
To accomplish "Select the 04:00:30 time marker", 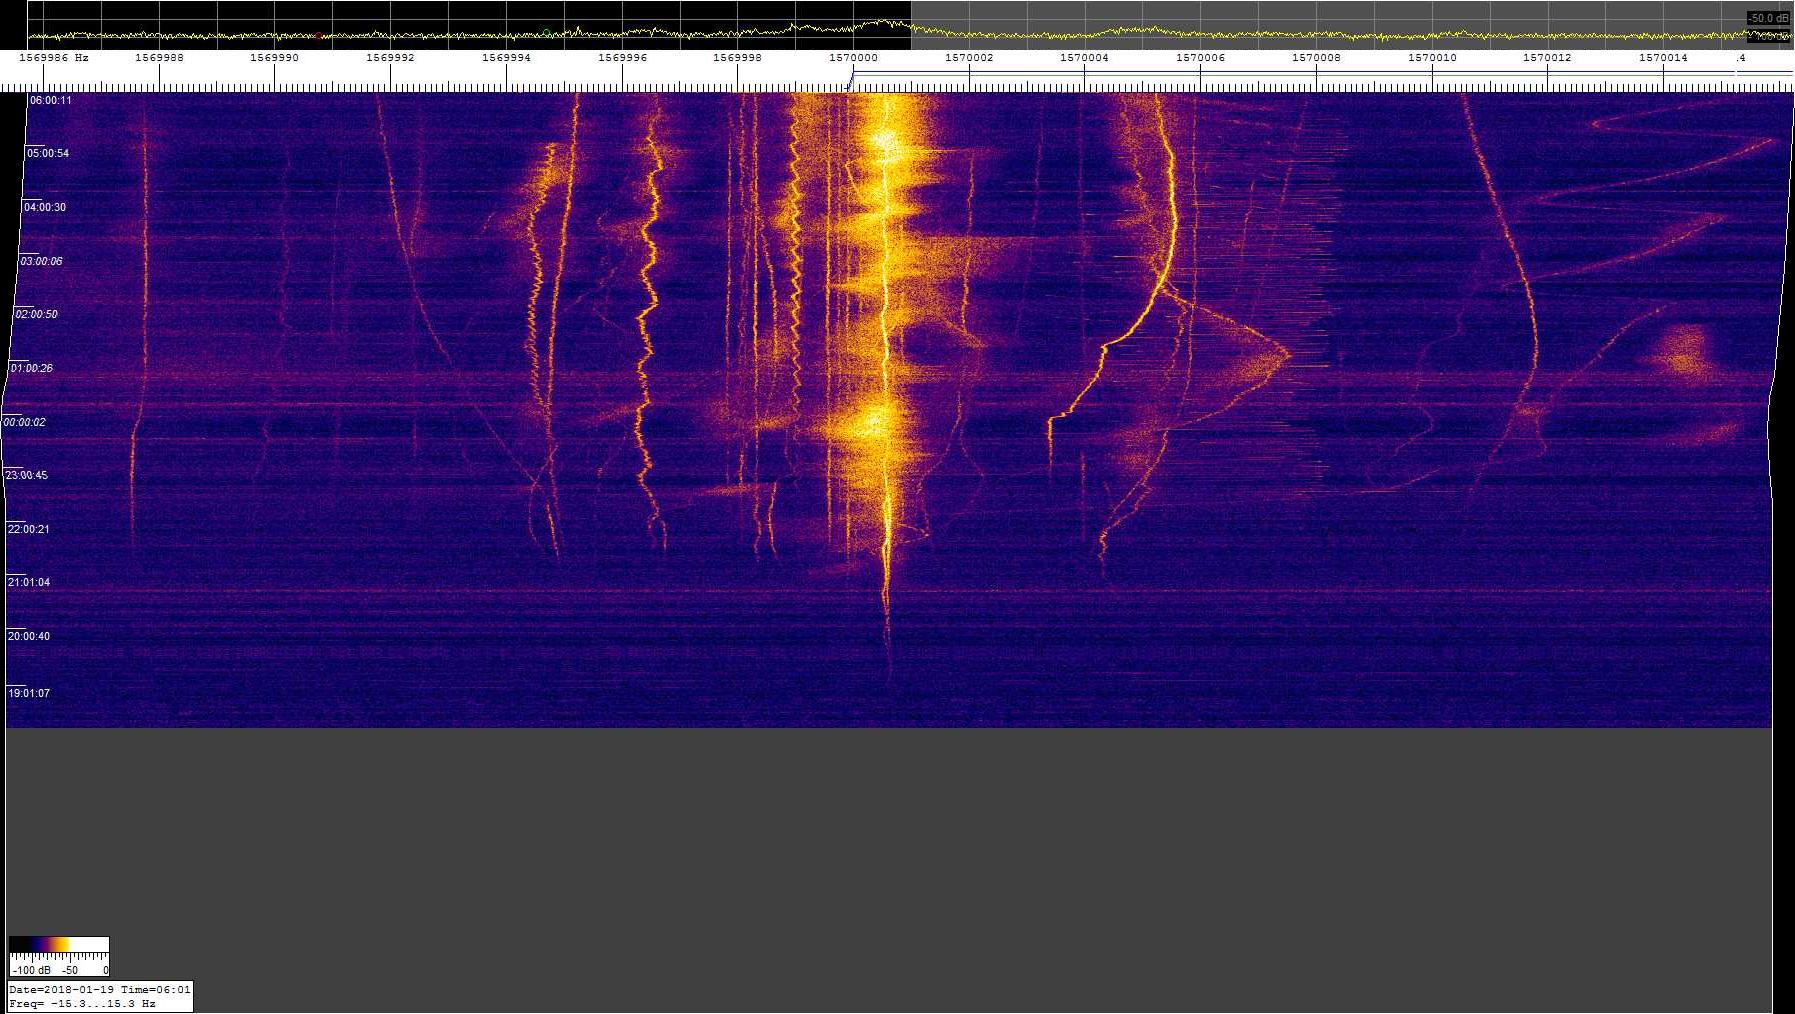I will point(45,208).
